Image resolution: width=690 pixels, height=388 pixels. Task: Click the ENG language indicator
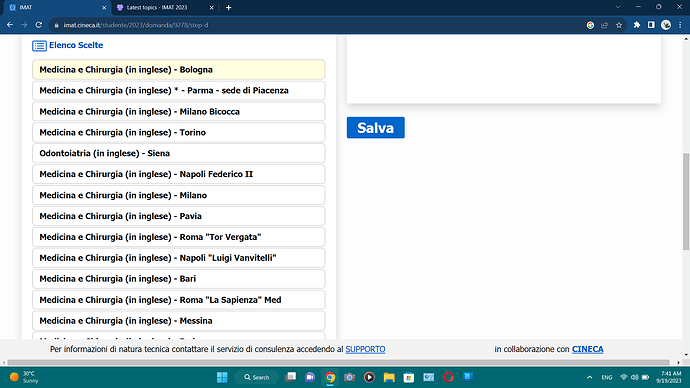point(607,377)
